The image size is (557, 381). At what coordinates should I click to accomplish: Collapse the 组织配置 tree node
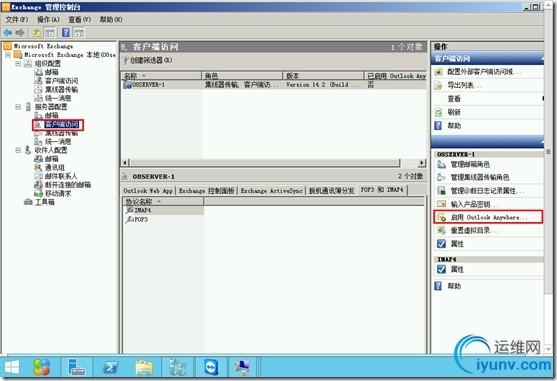coord(18,64)
